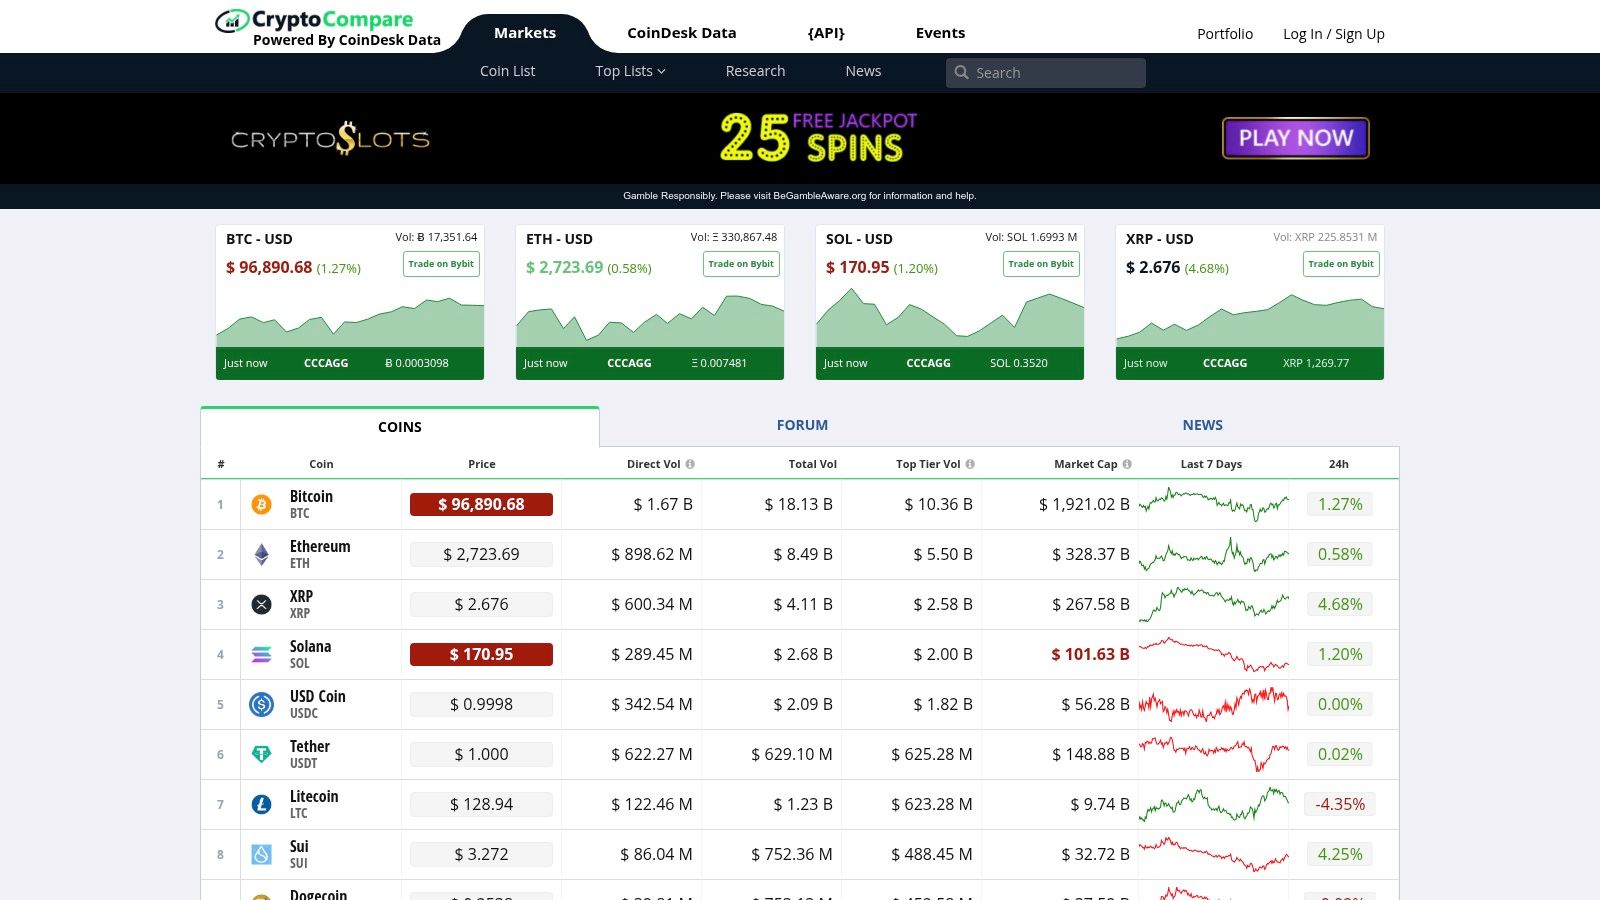Click Trade on Bybit for SOL

pos(1041,264)
